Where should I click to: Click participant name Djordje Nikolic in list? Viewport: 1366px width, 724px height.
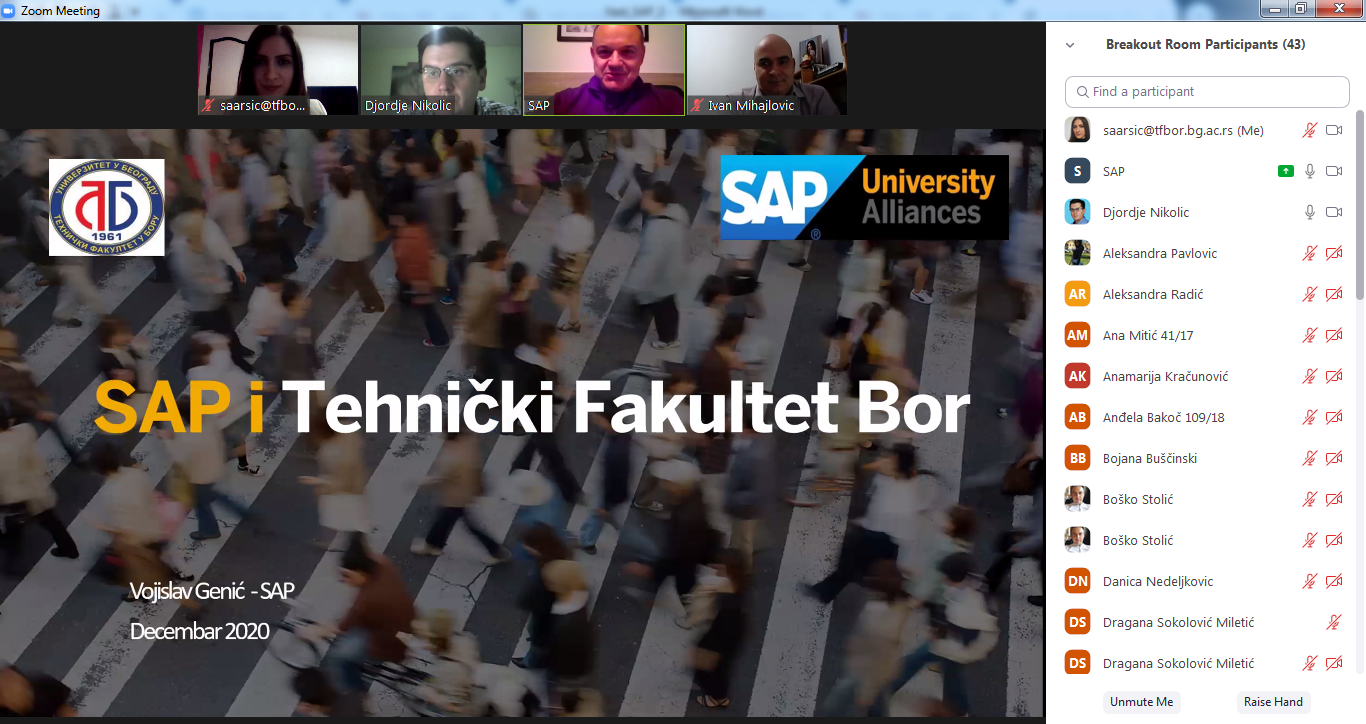[x=1146, y=212]
